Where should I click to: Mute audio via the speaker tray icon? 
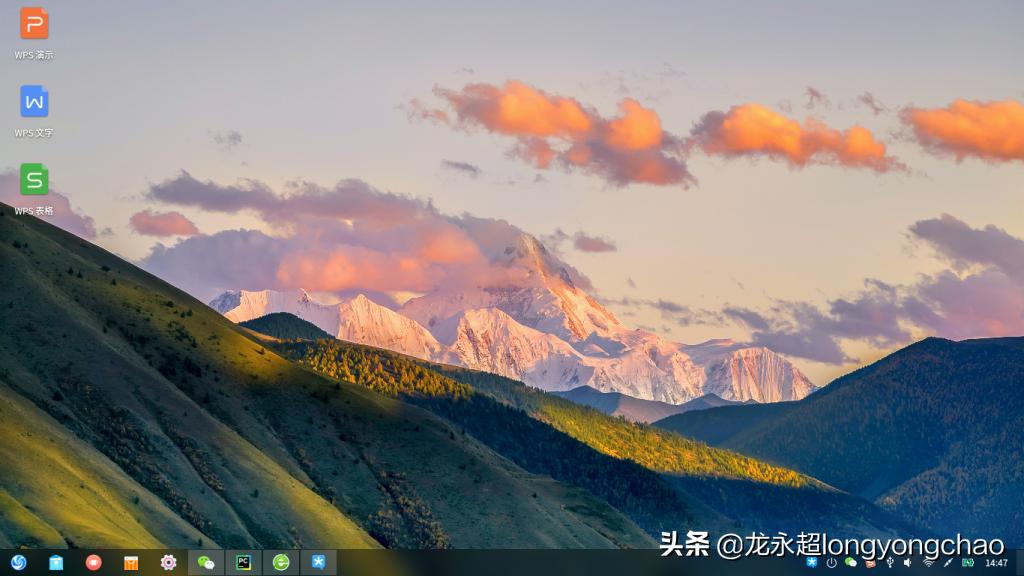coord(907,562)
